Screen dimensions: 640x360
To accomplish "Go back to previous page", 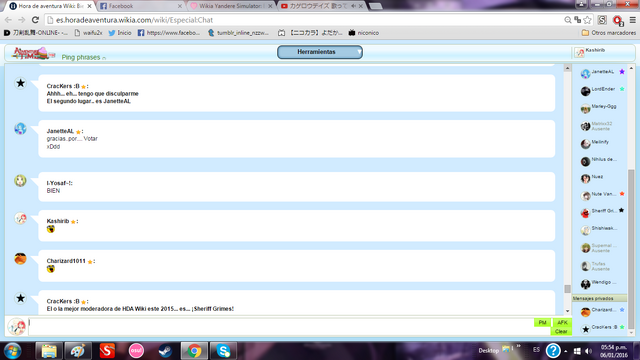I will pyautogui.click(x=8, y=20).
